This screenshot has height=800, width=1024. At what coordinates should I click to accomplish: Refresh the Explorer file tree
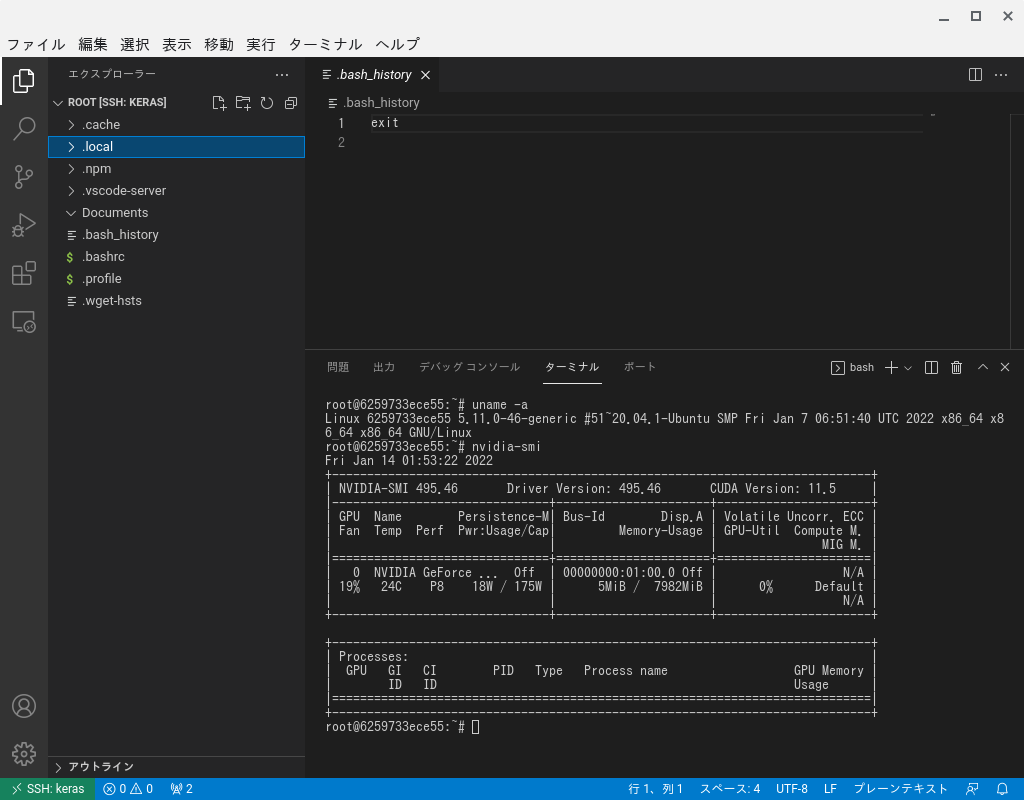pyautogui.click(x=267, y=102)
